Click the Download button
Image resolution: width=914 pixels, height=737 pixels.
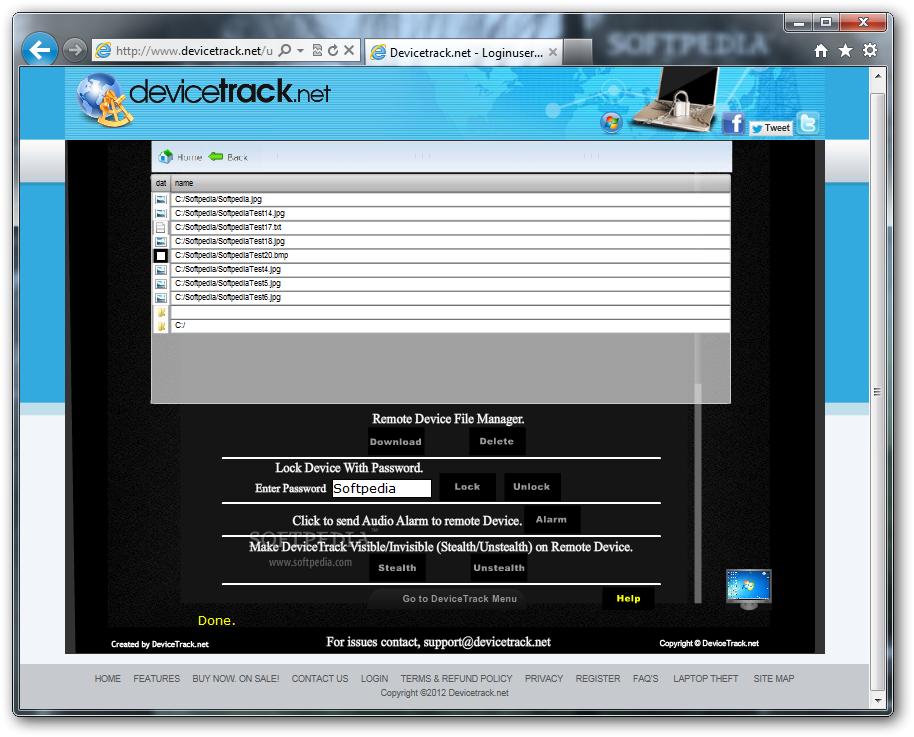coord(396,442)
